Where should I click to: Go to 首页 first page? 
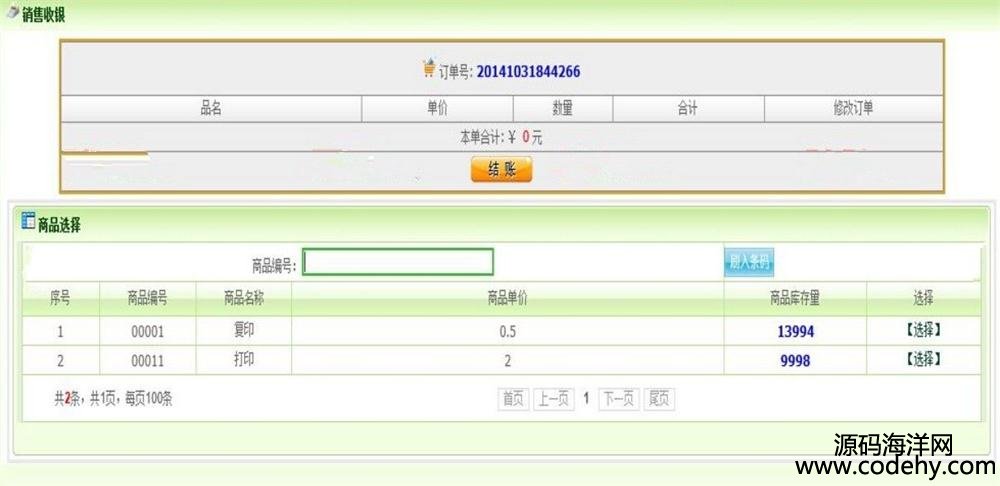[x=513, y=399]
